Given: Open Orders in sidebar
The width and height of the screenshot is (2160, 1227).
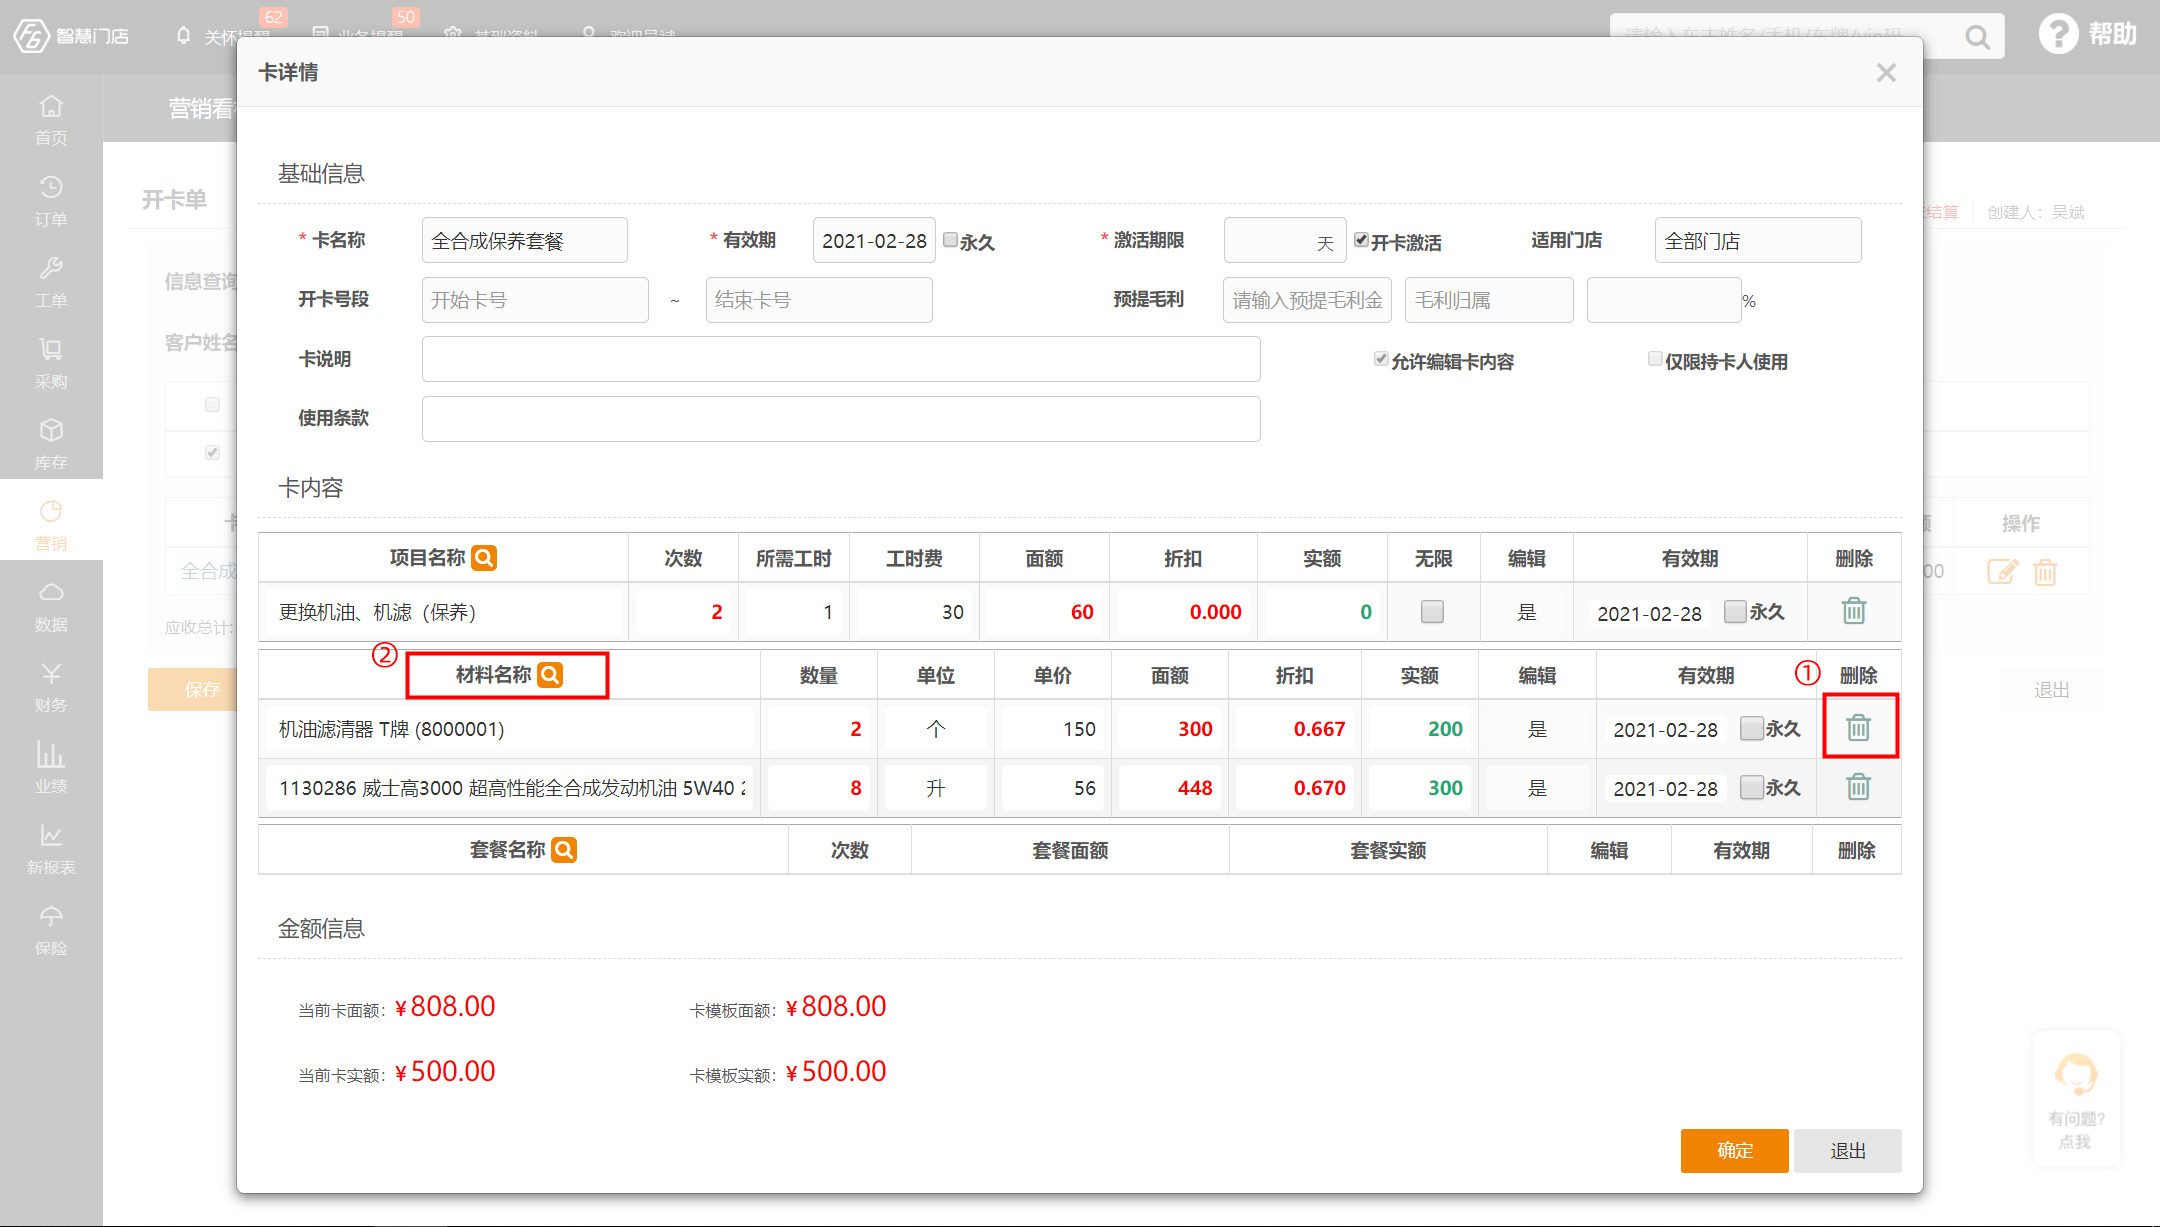Looking at the screenshot, I should (51, 200).
